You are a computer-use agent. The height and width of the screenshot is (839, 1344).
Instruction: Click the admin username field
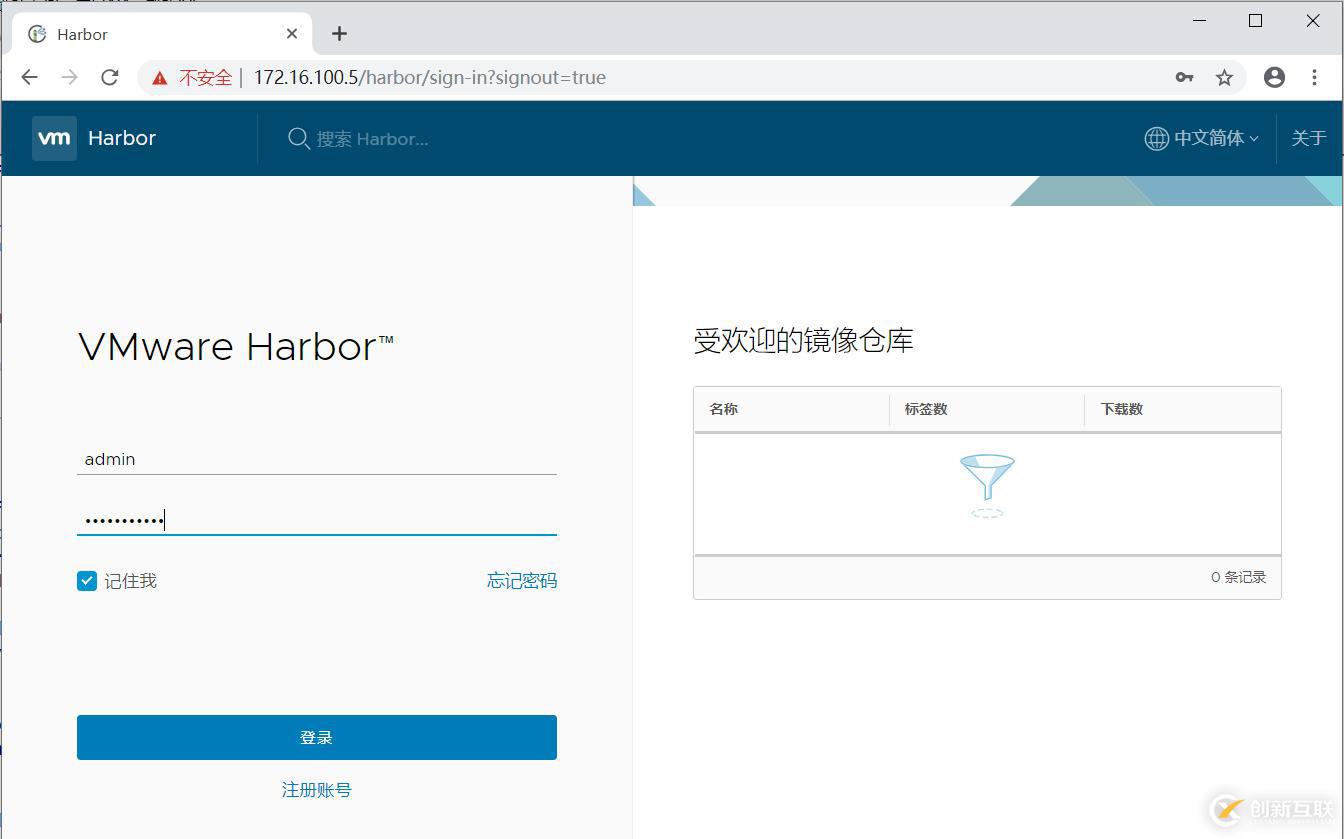[x=317, y=459]
